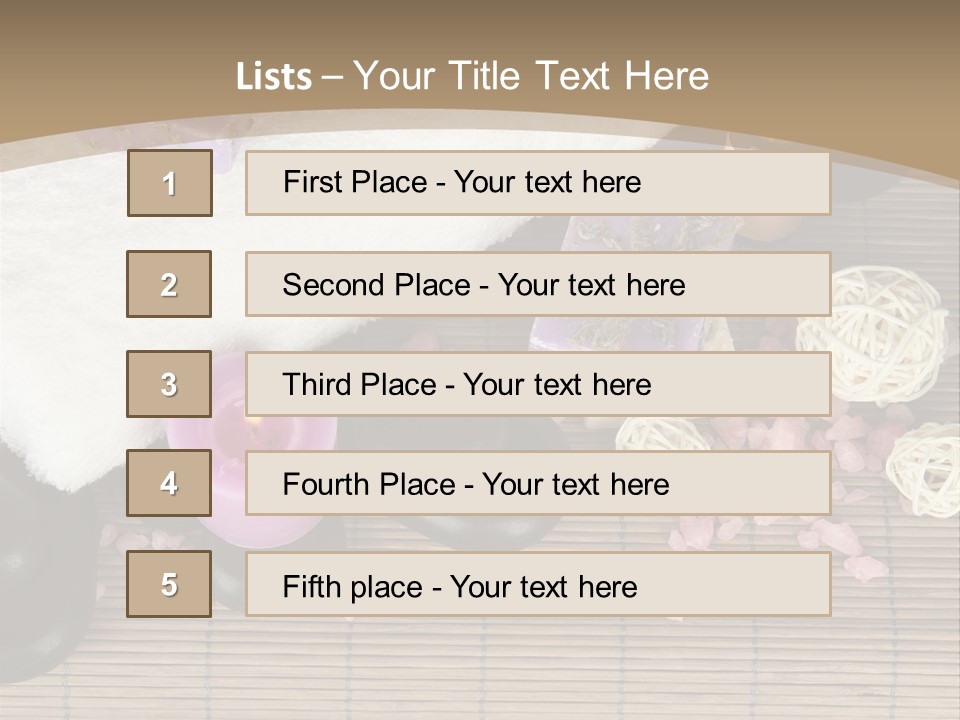Click the number 3 square
The height and width of the screenshot is (720, 960).
coord(169,384)
